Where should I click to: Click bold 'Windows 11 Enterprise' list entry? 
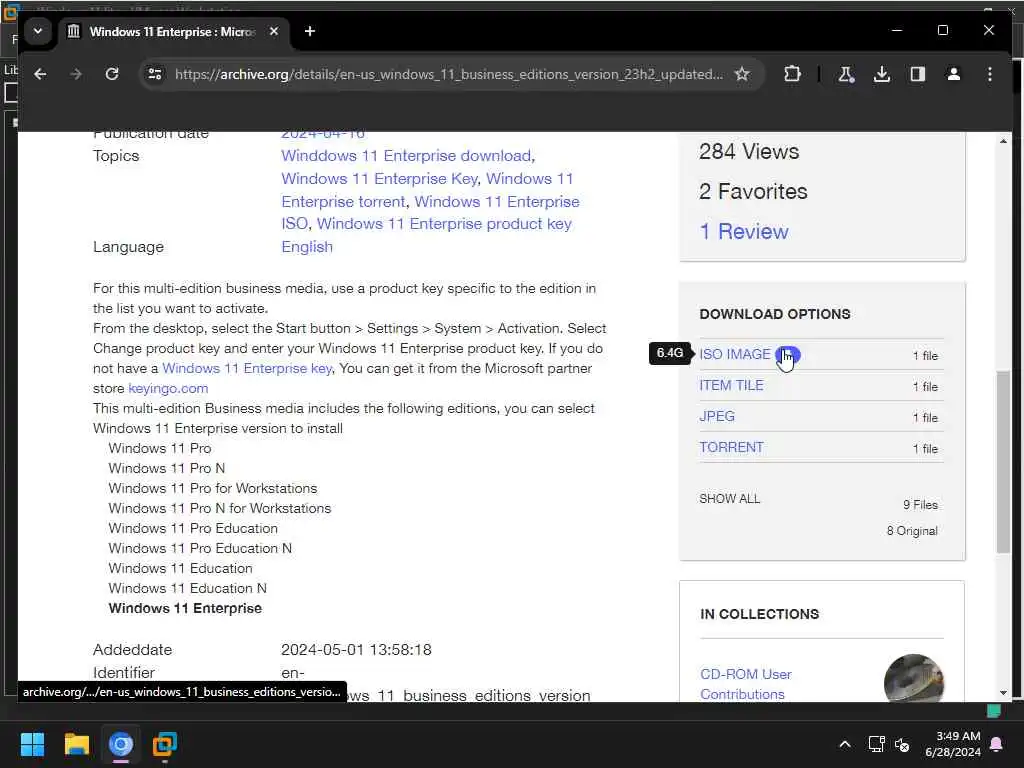pos(185,609)
